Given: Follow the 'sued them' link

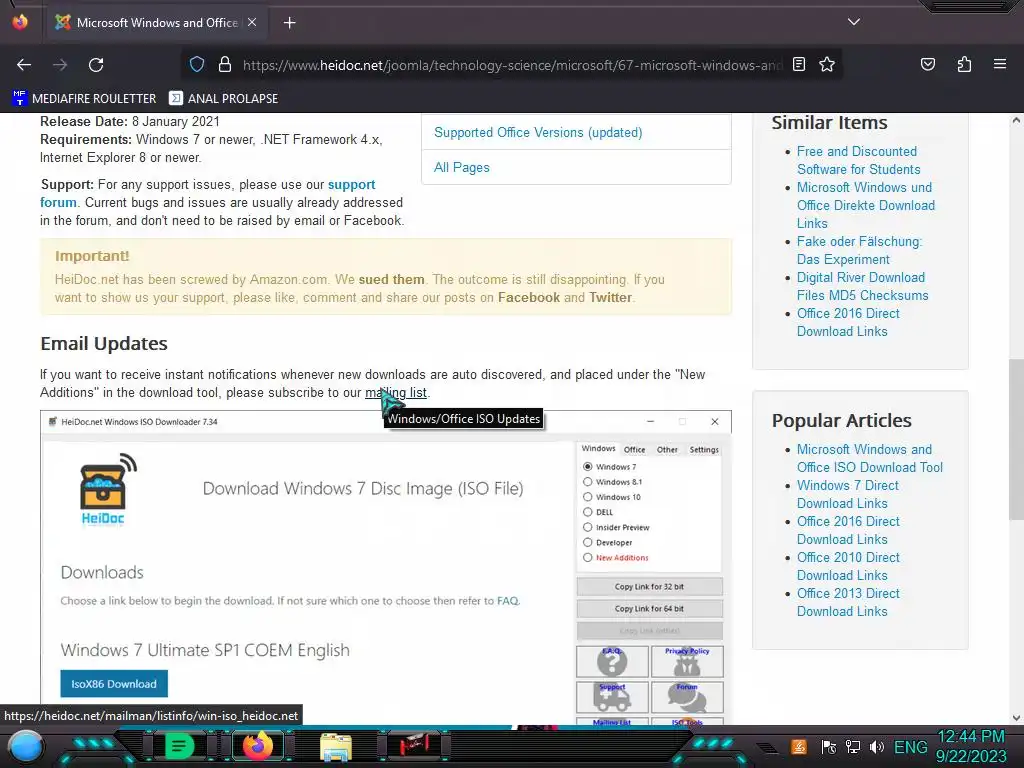Looking at the screenshot, I should pos(391,280).
